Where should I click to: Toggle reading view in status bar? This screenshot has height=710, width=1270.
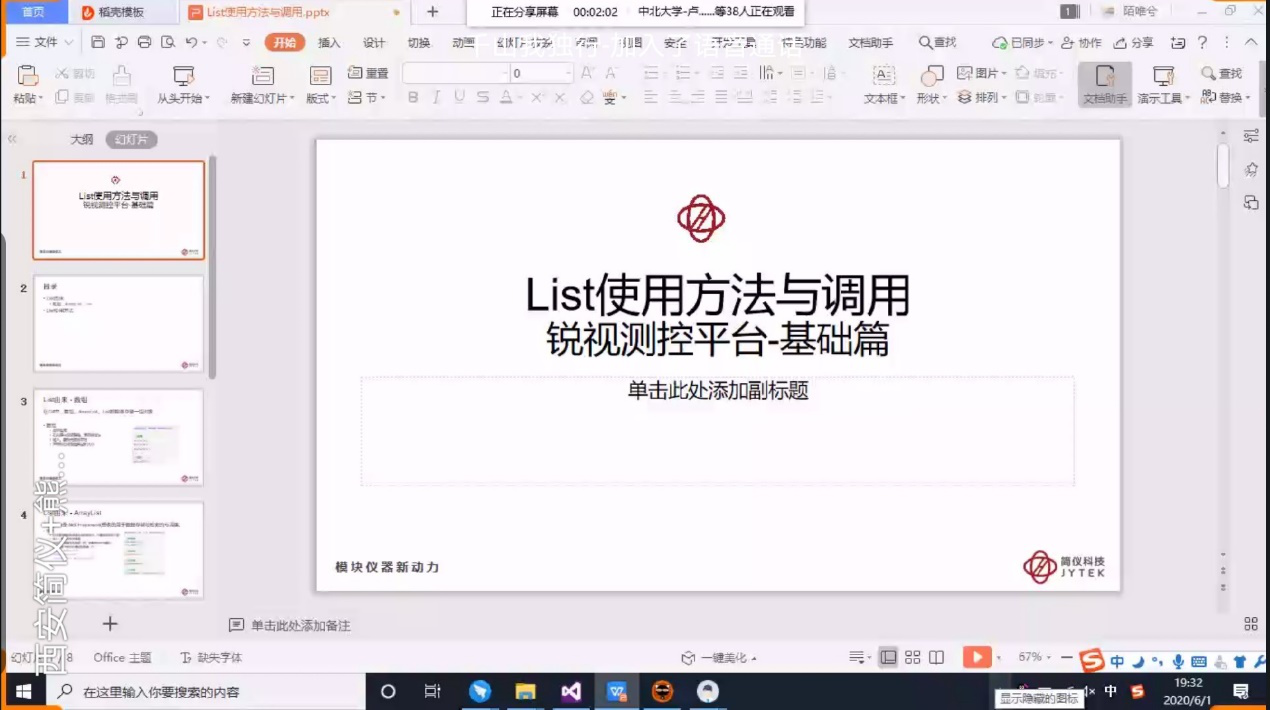[x=936, y=657]
